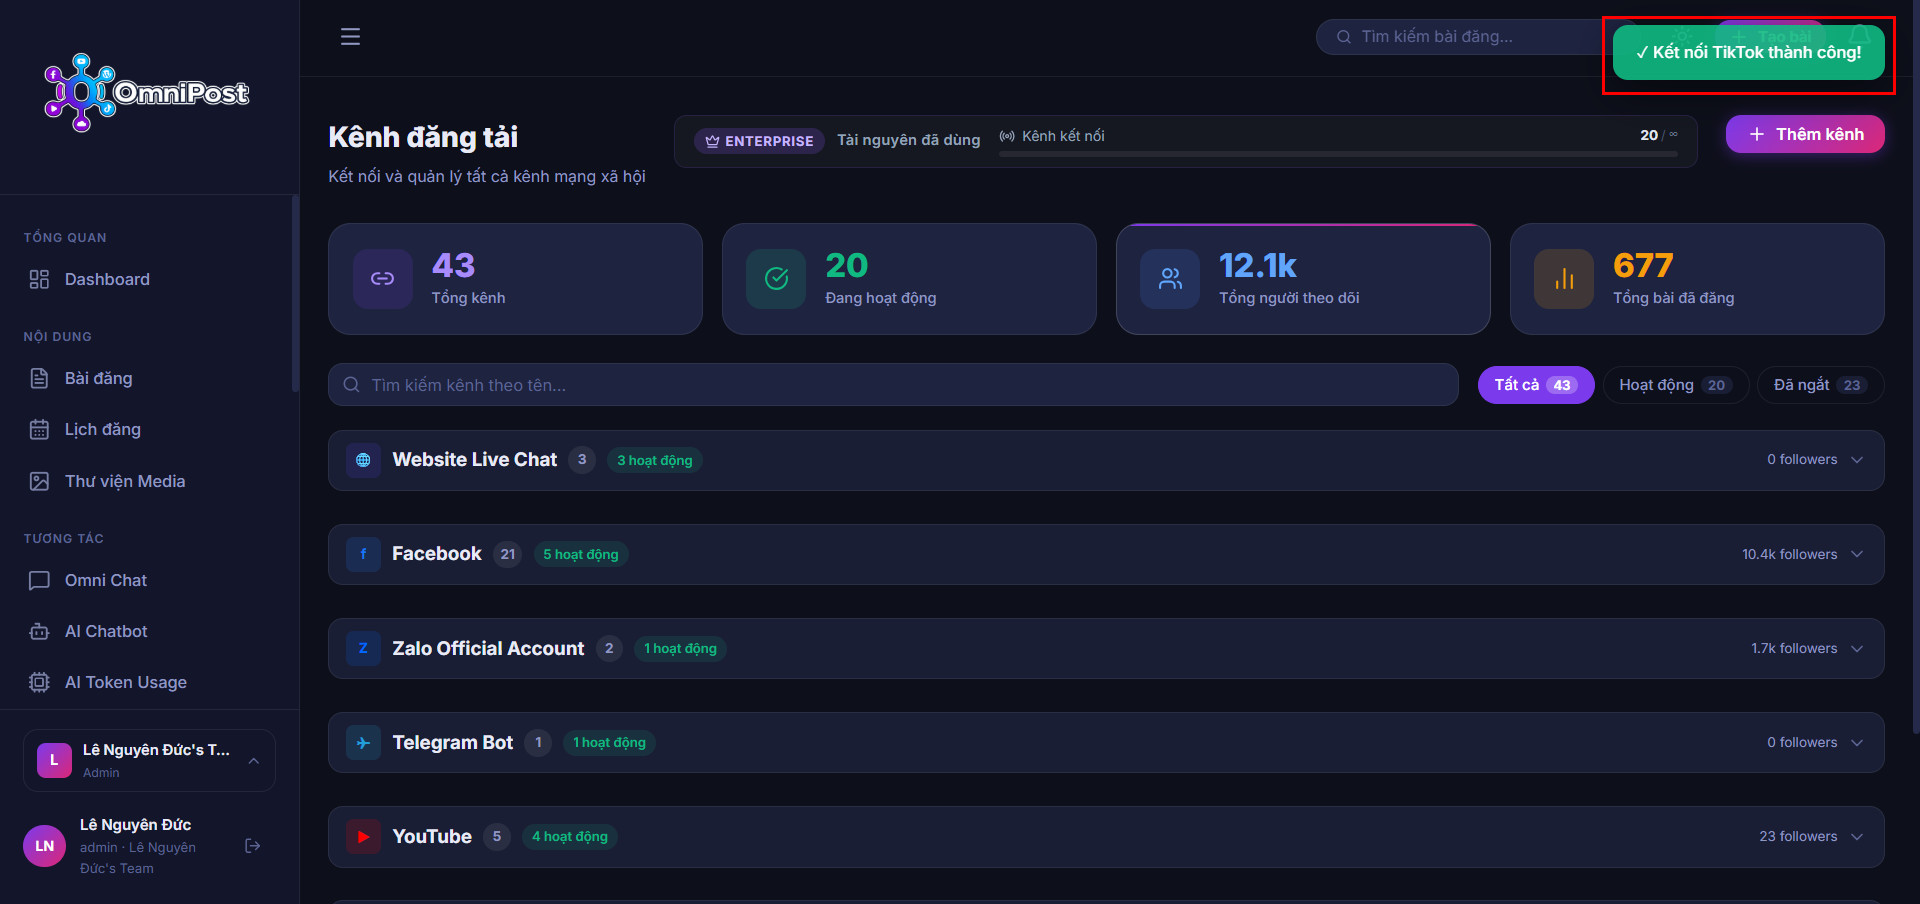Image resolution: width=1920 pixels, height=904 pixels.
Task: Focus the Tìm kiếm kênh theo tên field
Action: pyautogui.click(x=893, y=385)
